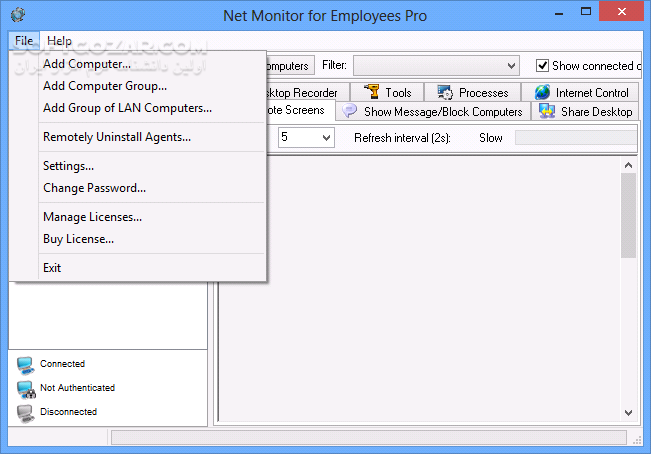Select Add Group of LAN Computers...
The image size is (651, 454).
click(137, 108)
